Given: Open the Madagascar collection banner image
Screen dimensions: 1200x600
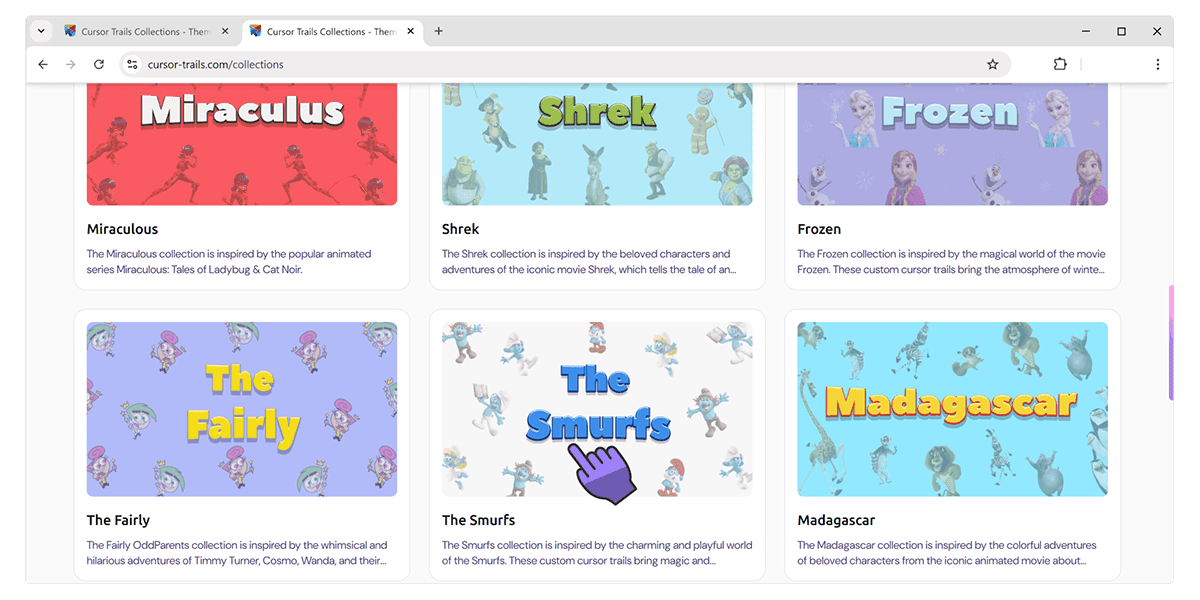Looking at the screenshot, I should pos(952,409).
